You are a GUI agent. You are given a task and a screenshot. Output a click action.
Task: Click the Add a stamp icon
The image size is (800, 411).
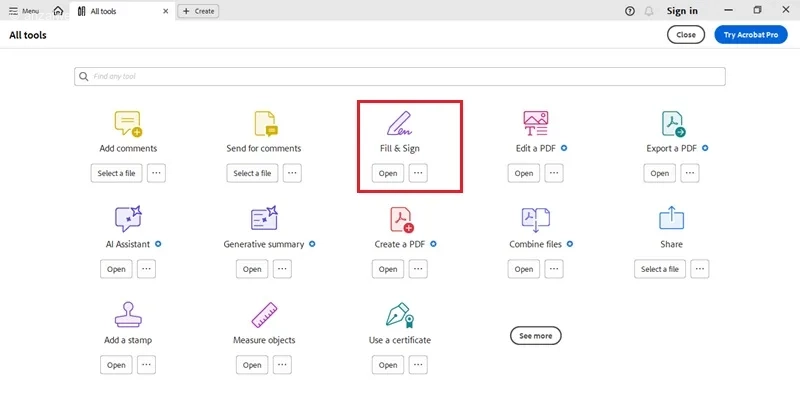click(x=128, y=314)
